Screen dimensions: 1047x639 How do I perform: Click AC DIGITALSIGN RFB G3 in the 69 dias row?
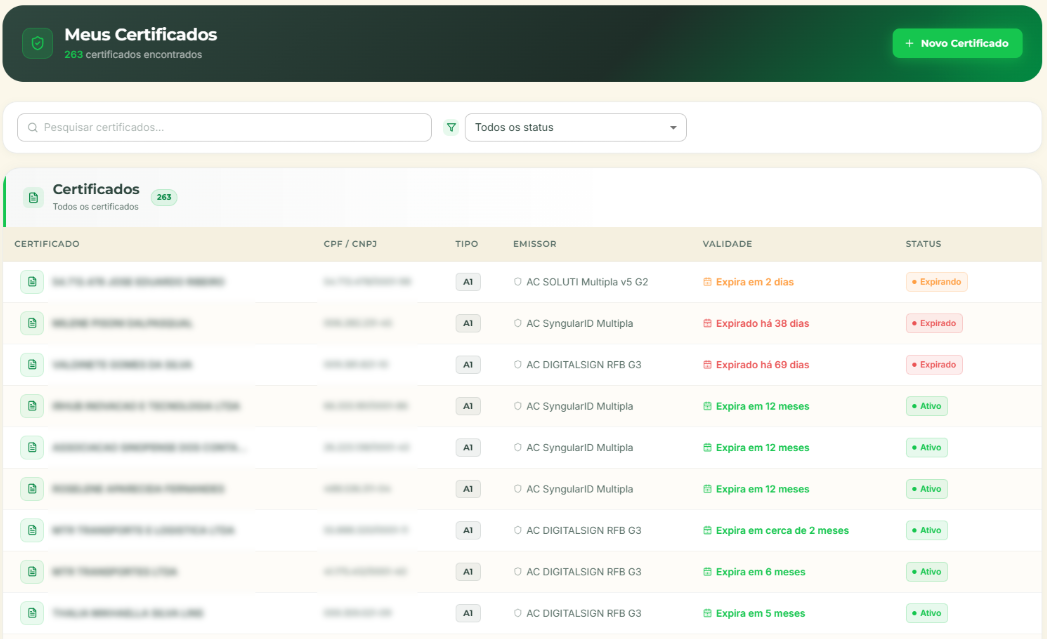click(x=584, y=365)
